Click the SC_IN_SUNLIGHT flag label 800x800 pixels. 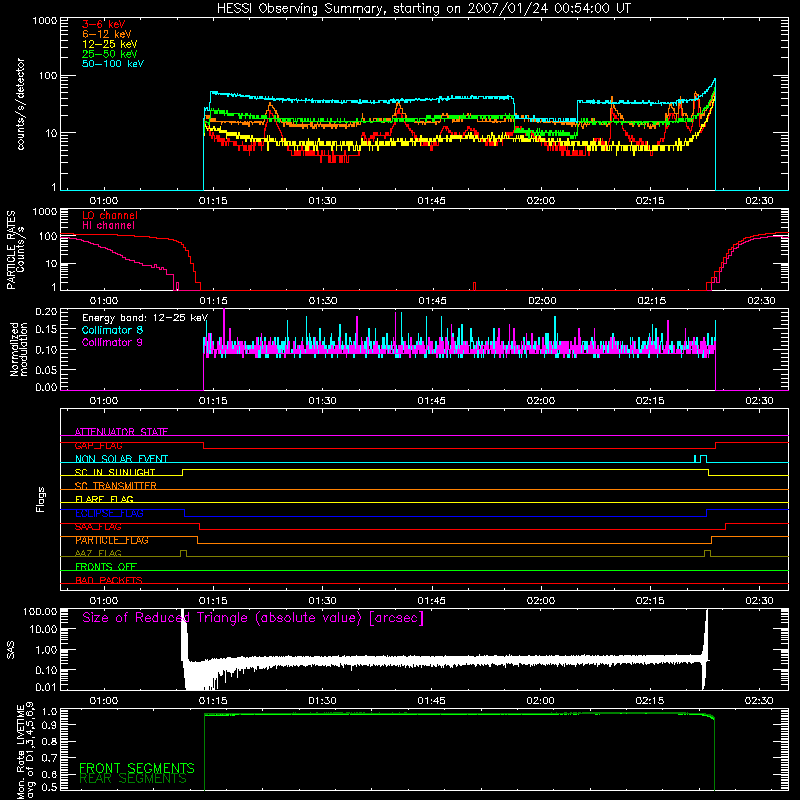[x=115, y=472]
